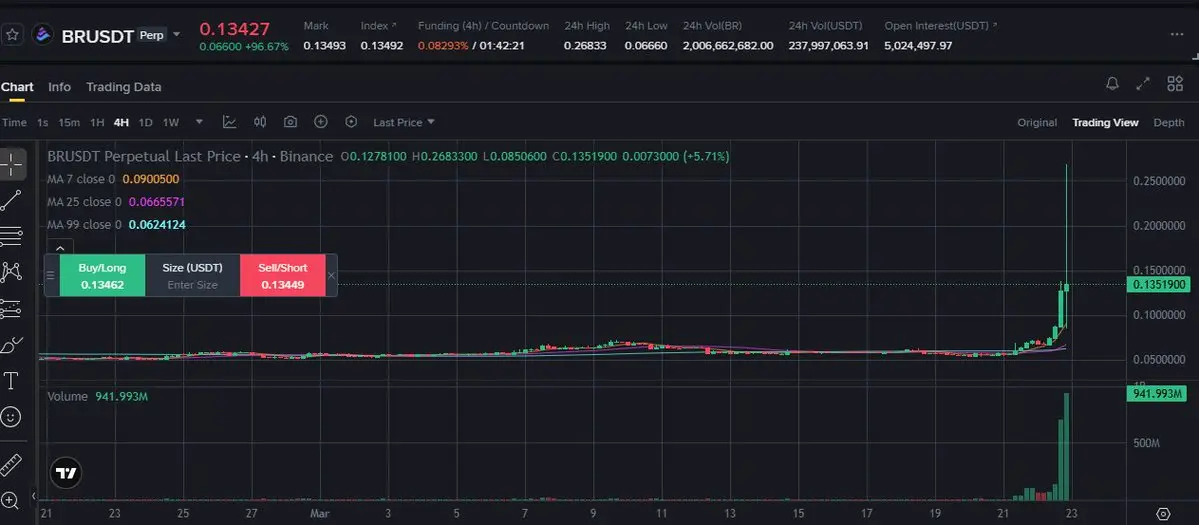Click the plus circle toolbar icon
This screenshot has width=1199, height=525.
[321, 122]
